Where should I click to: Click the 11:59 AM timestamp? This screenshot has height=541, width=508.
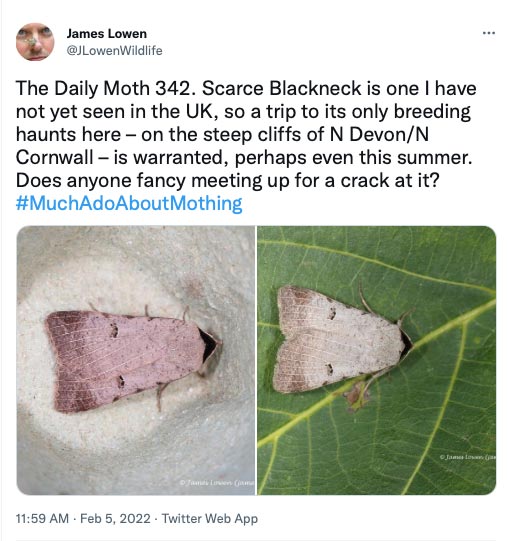[x=42, y=518]
